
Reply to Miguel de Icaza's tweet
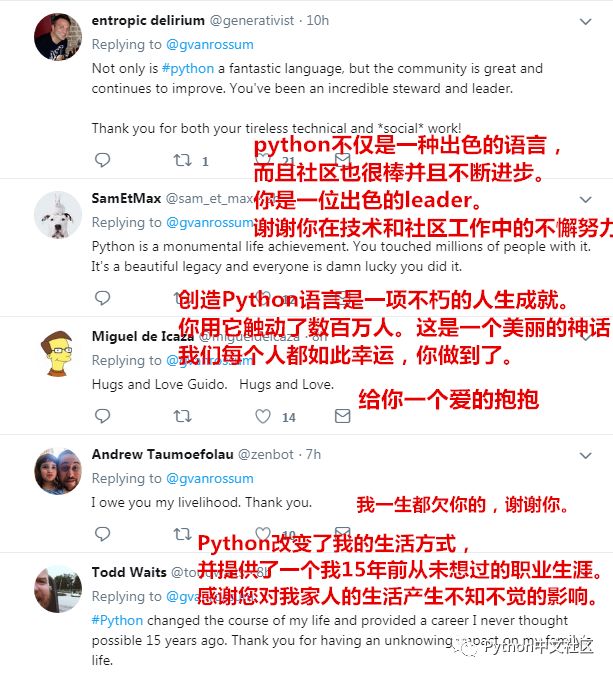(102, 416)
